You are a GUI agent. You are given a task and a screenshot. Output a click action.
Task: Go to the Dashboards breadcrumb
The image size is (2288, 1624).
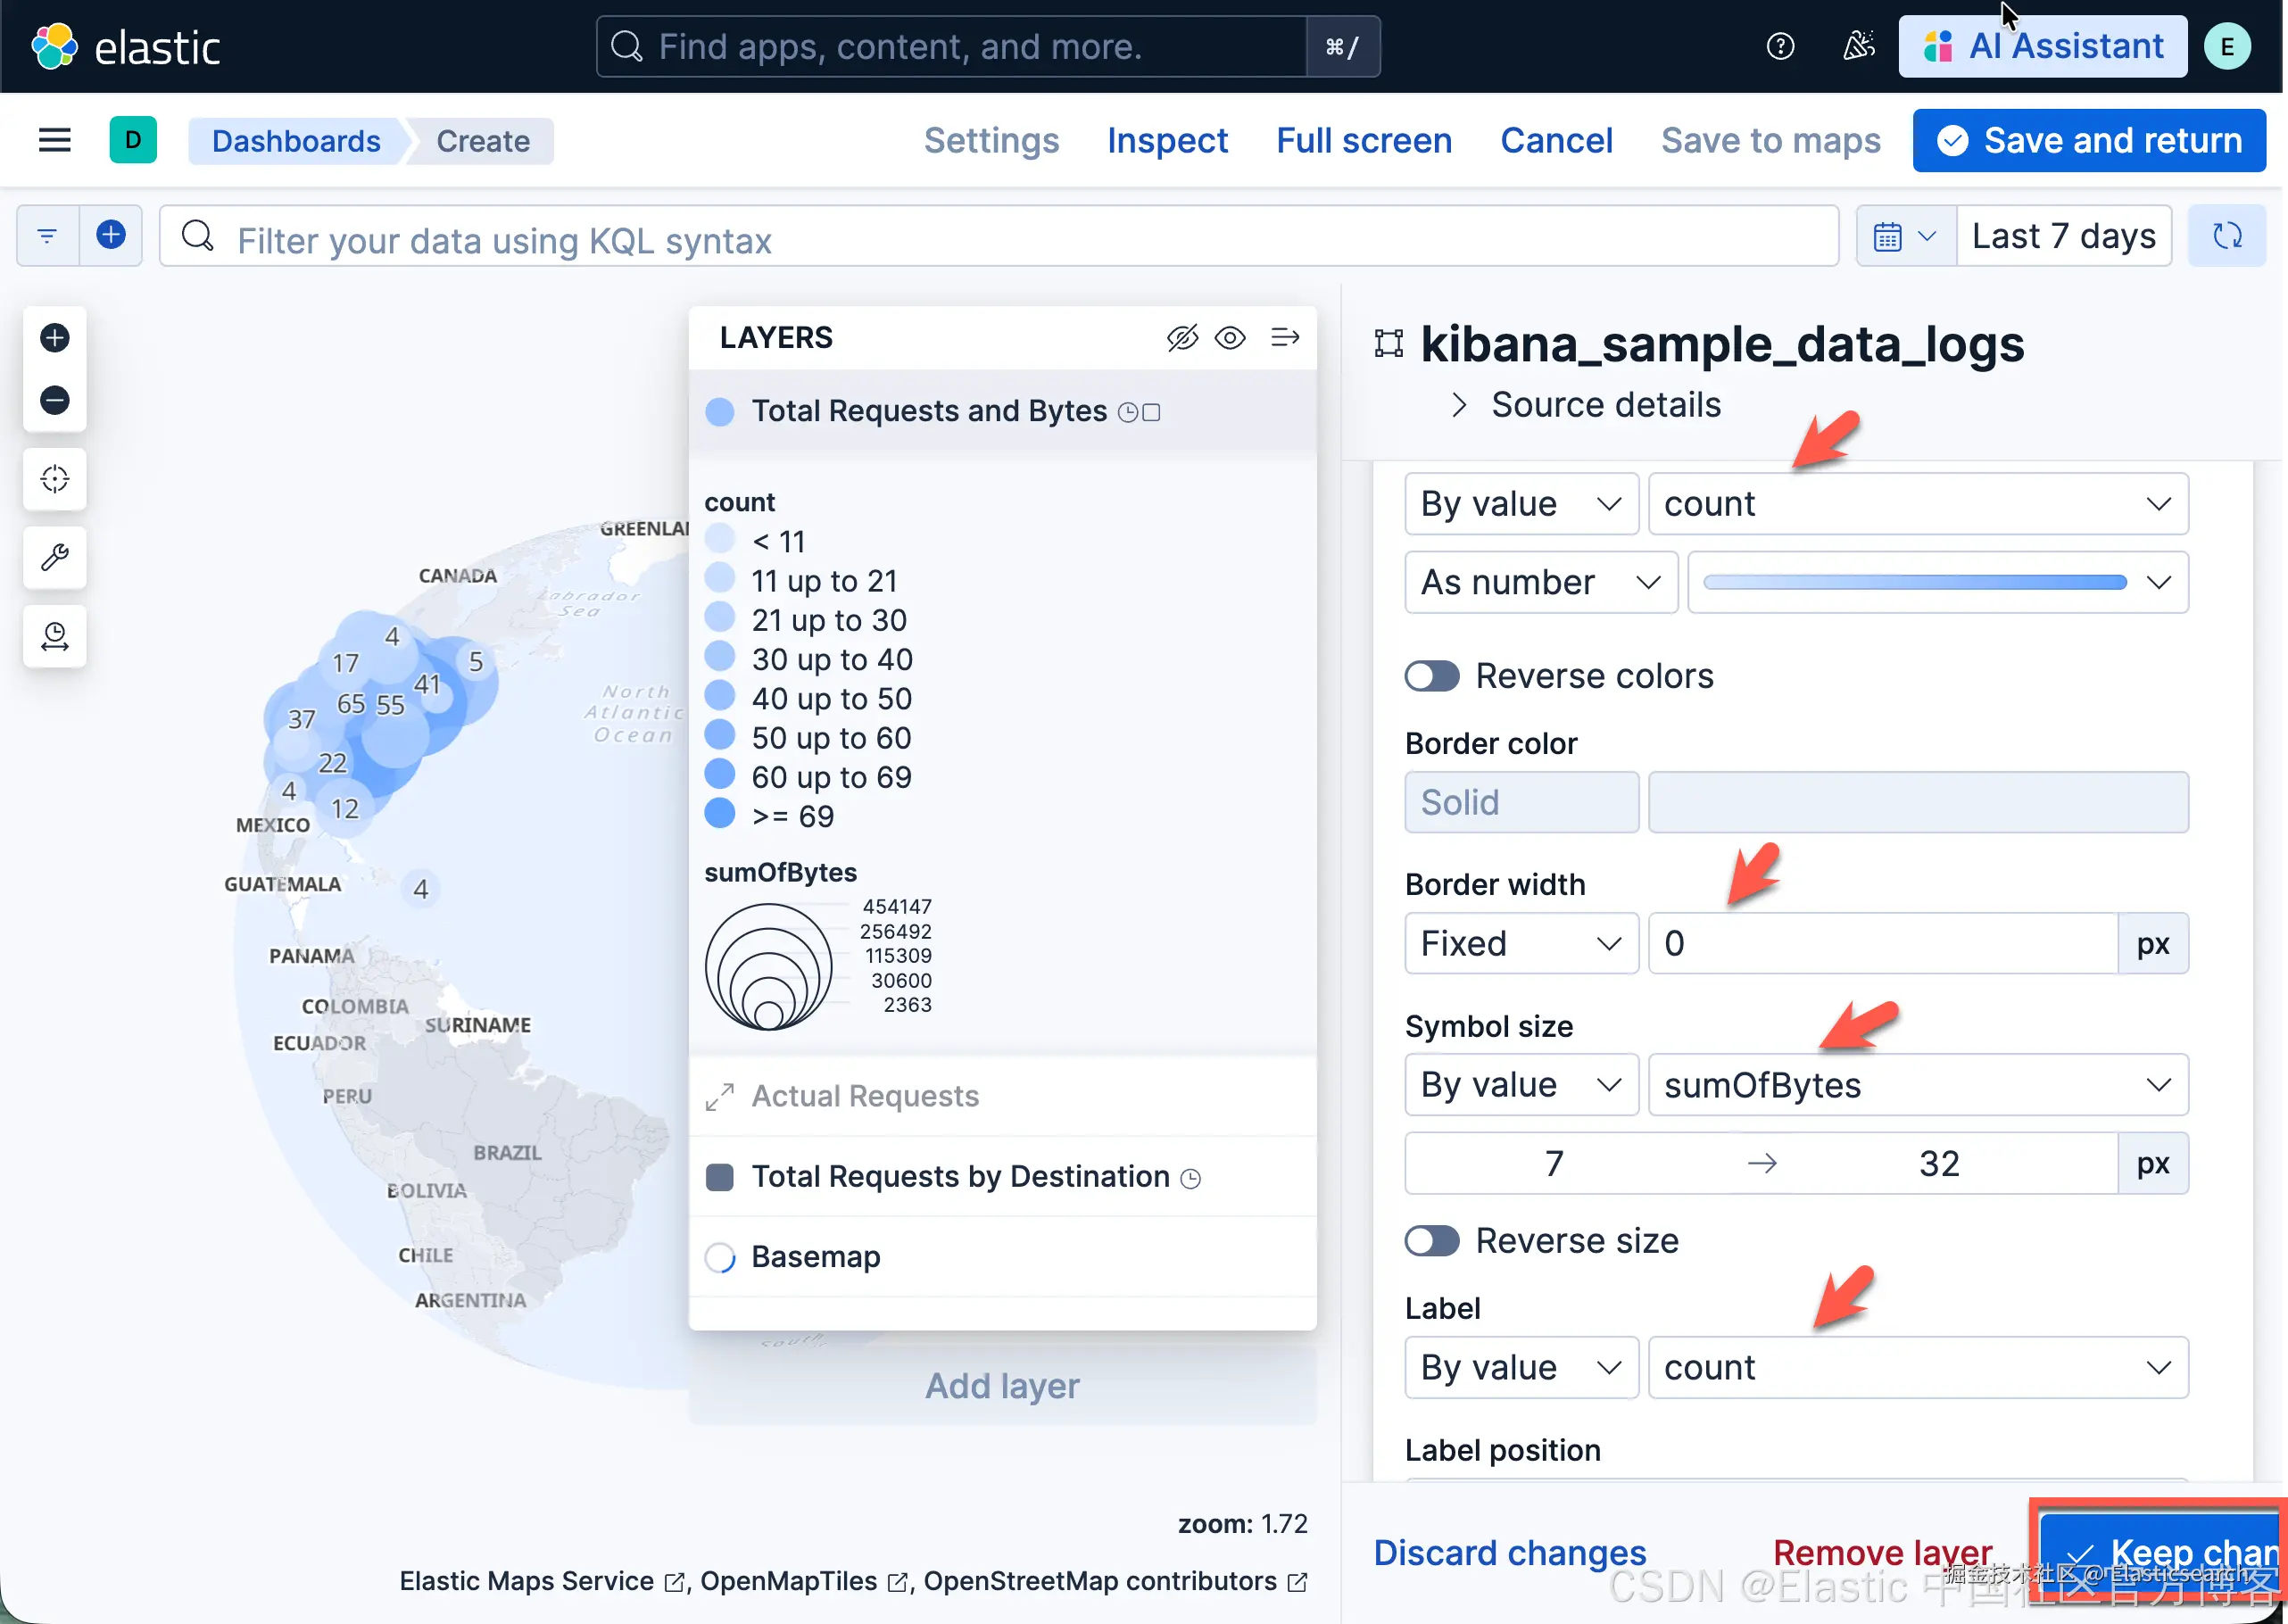(x=296, y=141)
